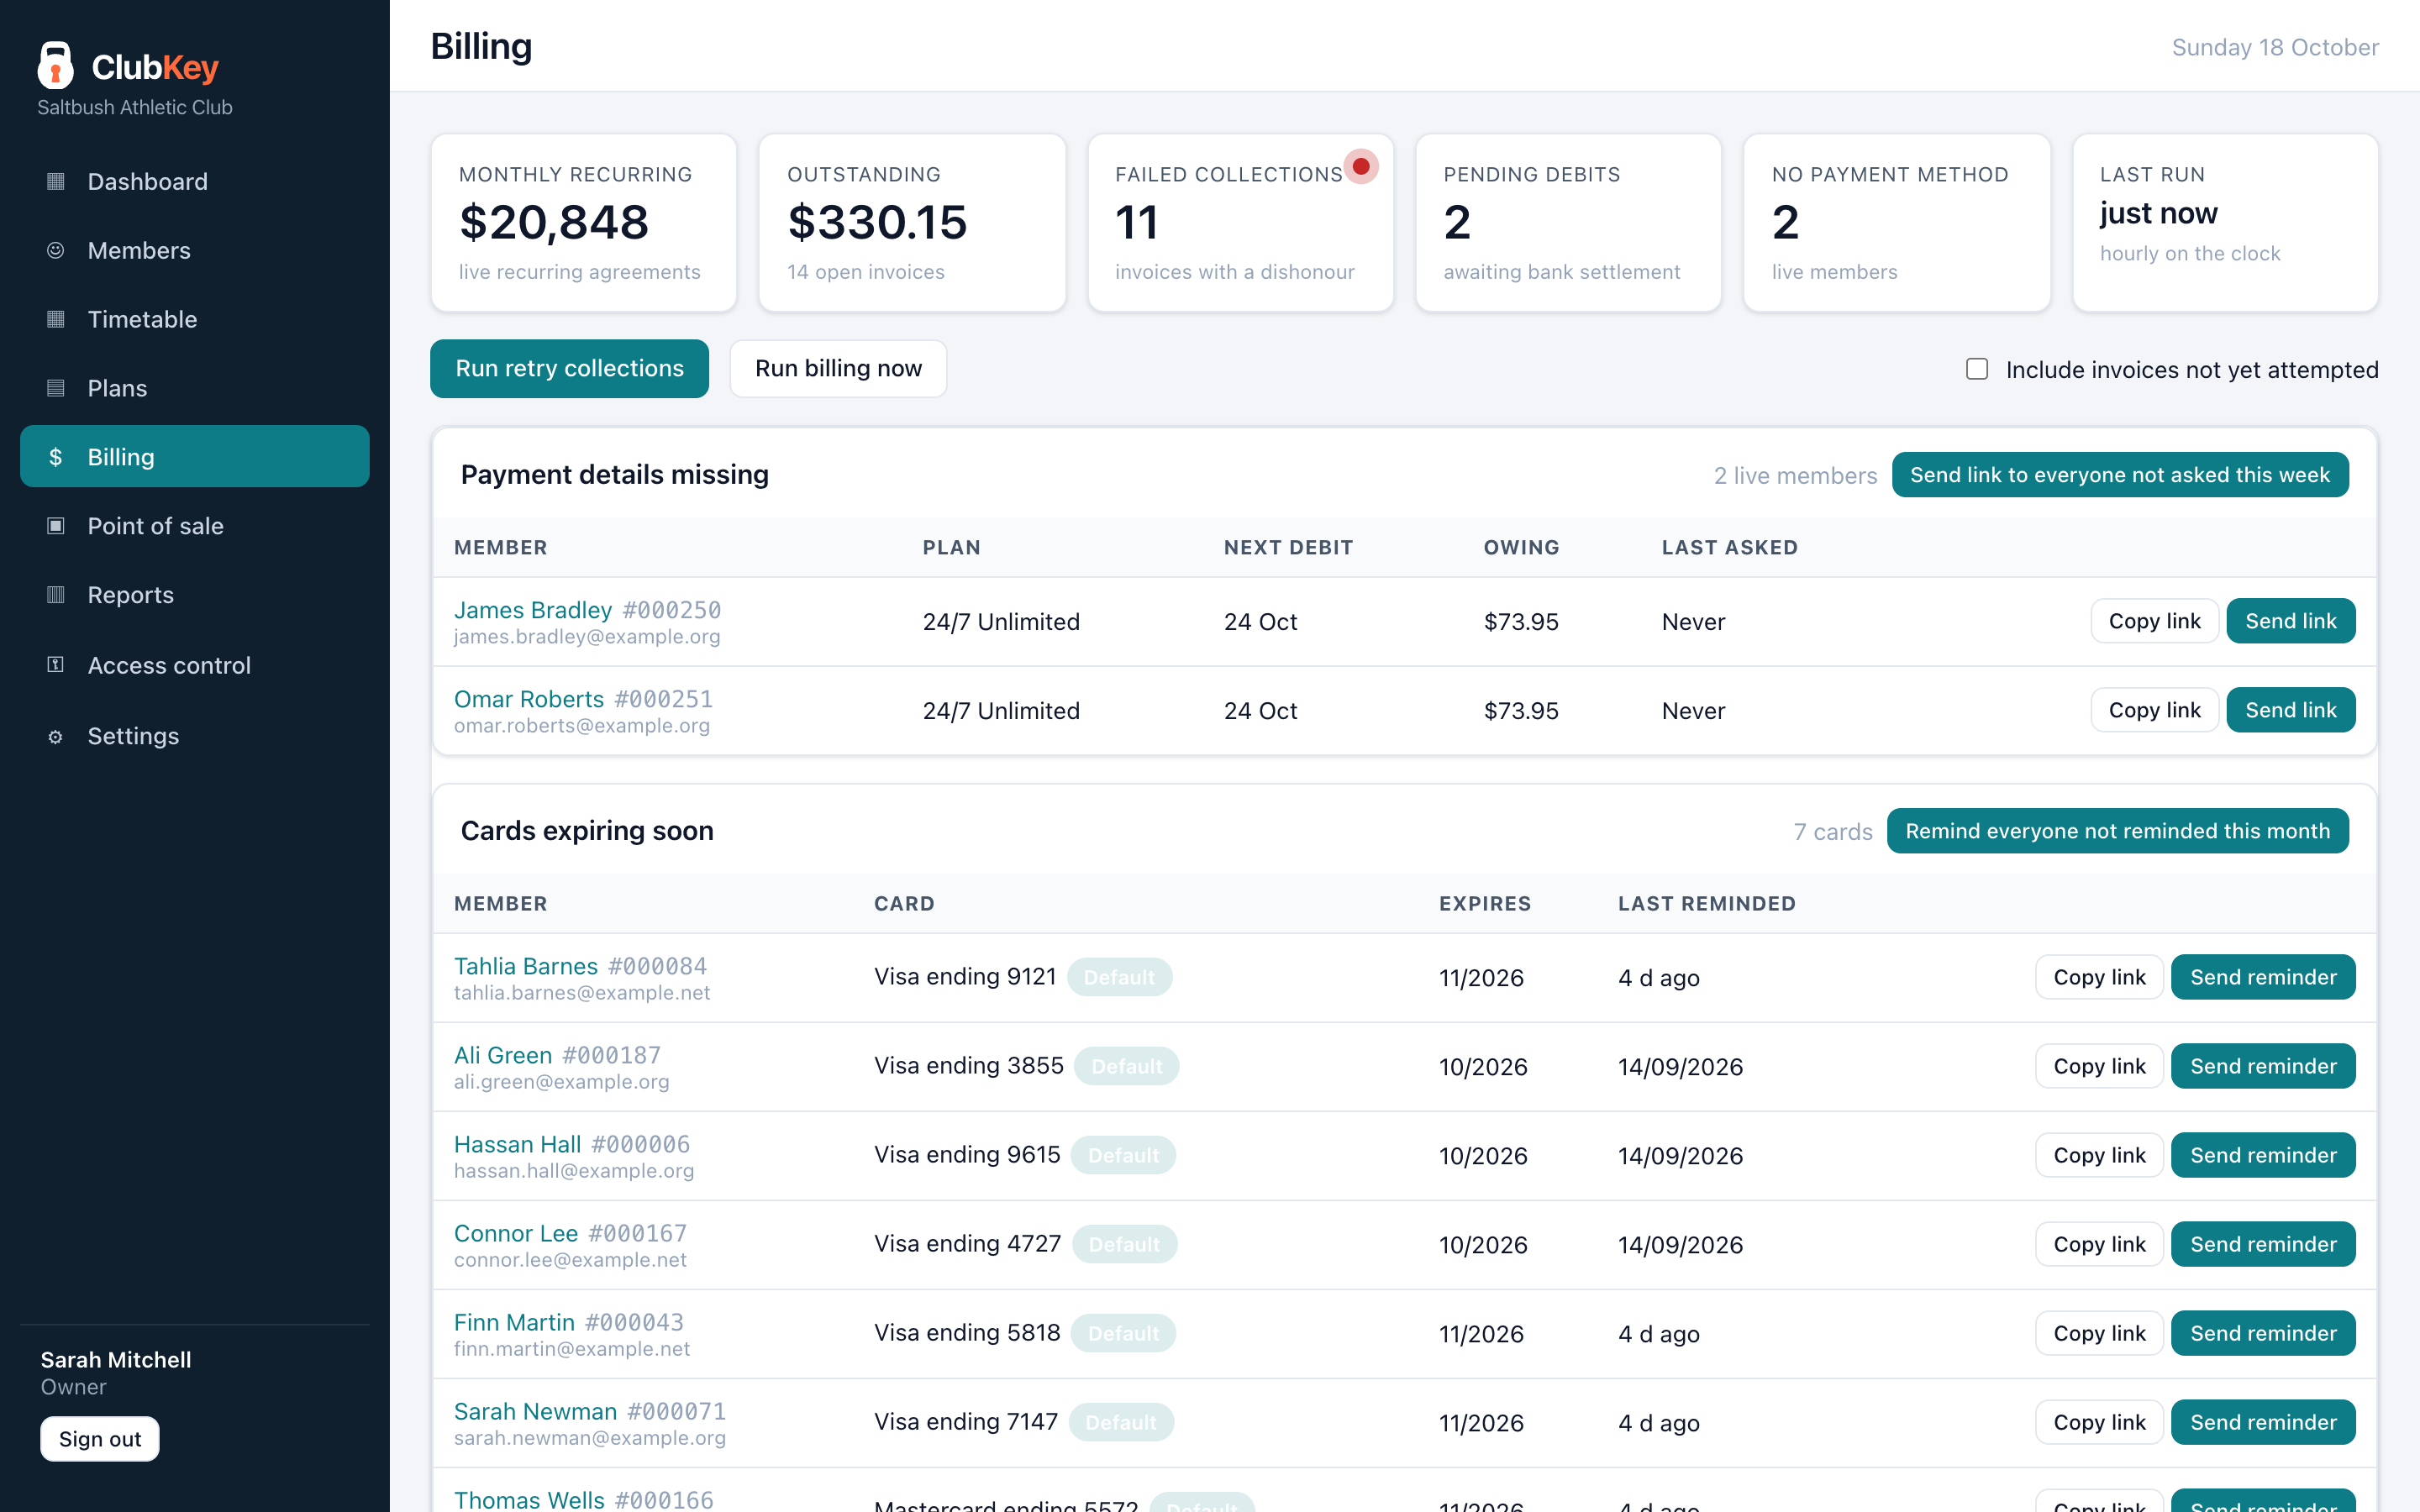This screenshot has width=2420, height=1512.
Task: Click the Dashboard icon in the sidebar
Action: [x=56, y=181]
